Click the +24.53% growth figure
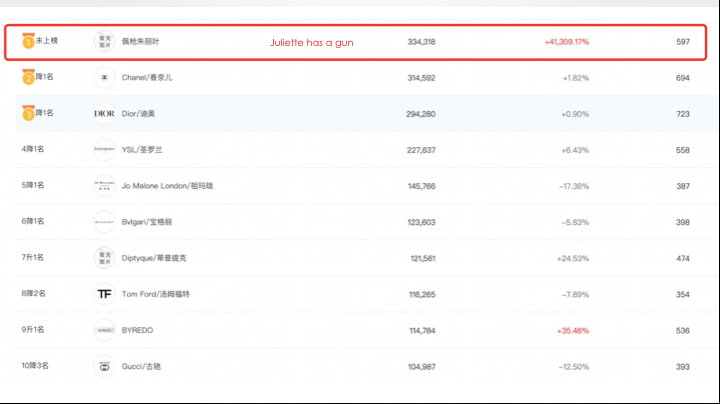 click(x=573, y=258)
